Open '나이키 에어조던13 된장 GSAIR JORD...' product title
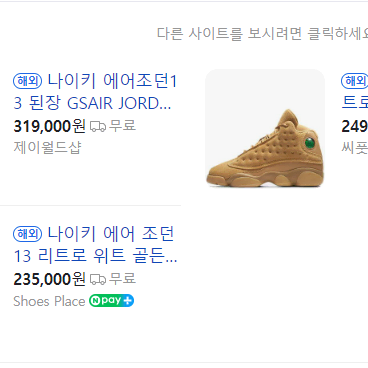The width and height of the screenshot is (368, 368). (x=95, y=92)
